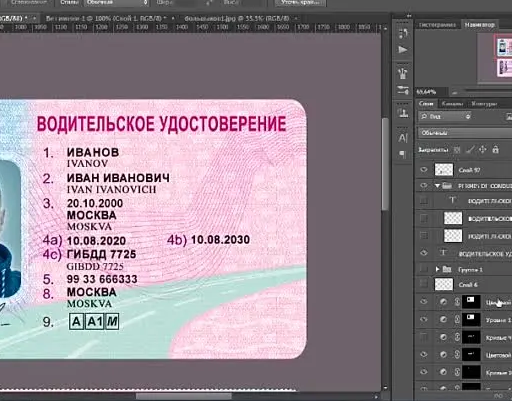Image resolution: width=512 pixels, height=401 pixels.
Task: Hide the Слой 97 layer
Action: click(424, 170)
